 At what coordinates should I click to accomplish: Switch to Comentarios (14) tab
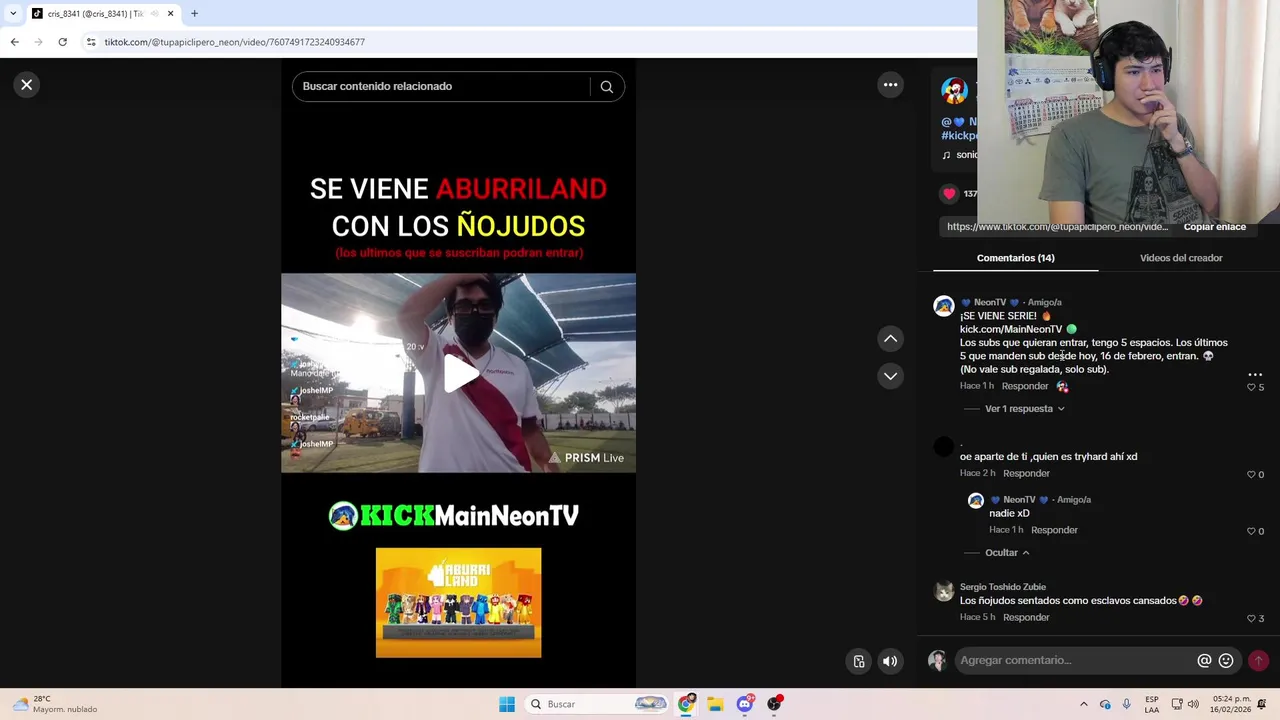1015,258
